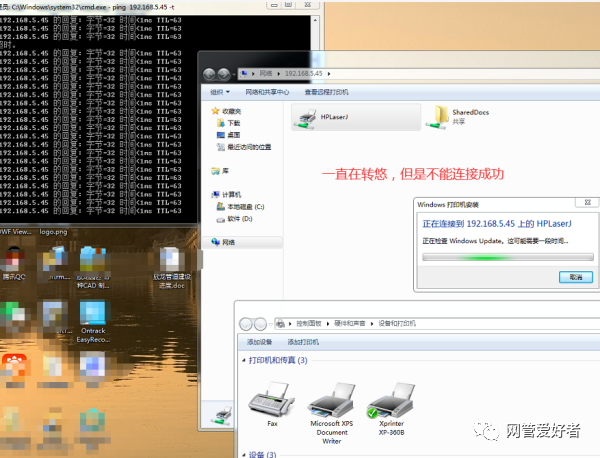Open the HPLaserJ shared printer
Image resolution: width=600 pixels, height=458 pixels.
pos(356,117)
